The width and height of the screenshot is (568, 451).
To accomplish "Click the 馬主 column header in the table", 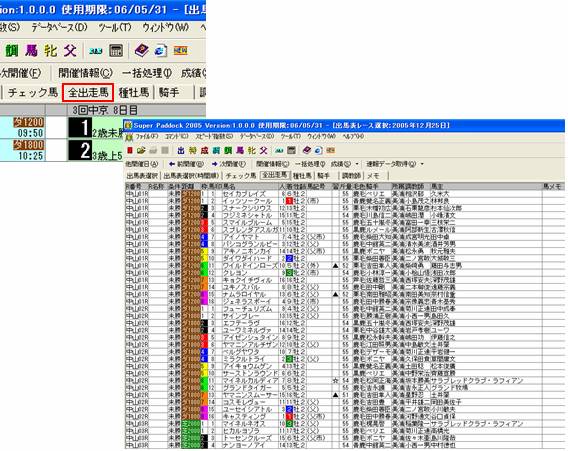I will coord(485,187).
